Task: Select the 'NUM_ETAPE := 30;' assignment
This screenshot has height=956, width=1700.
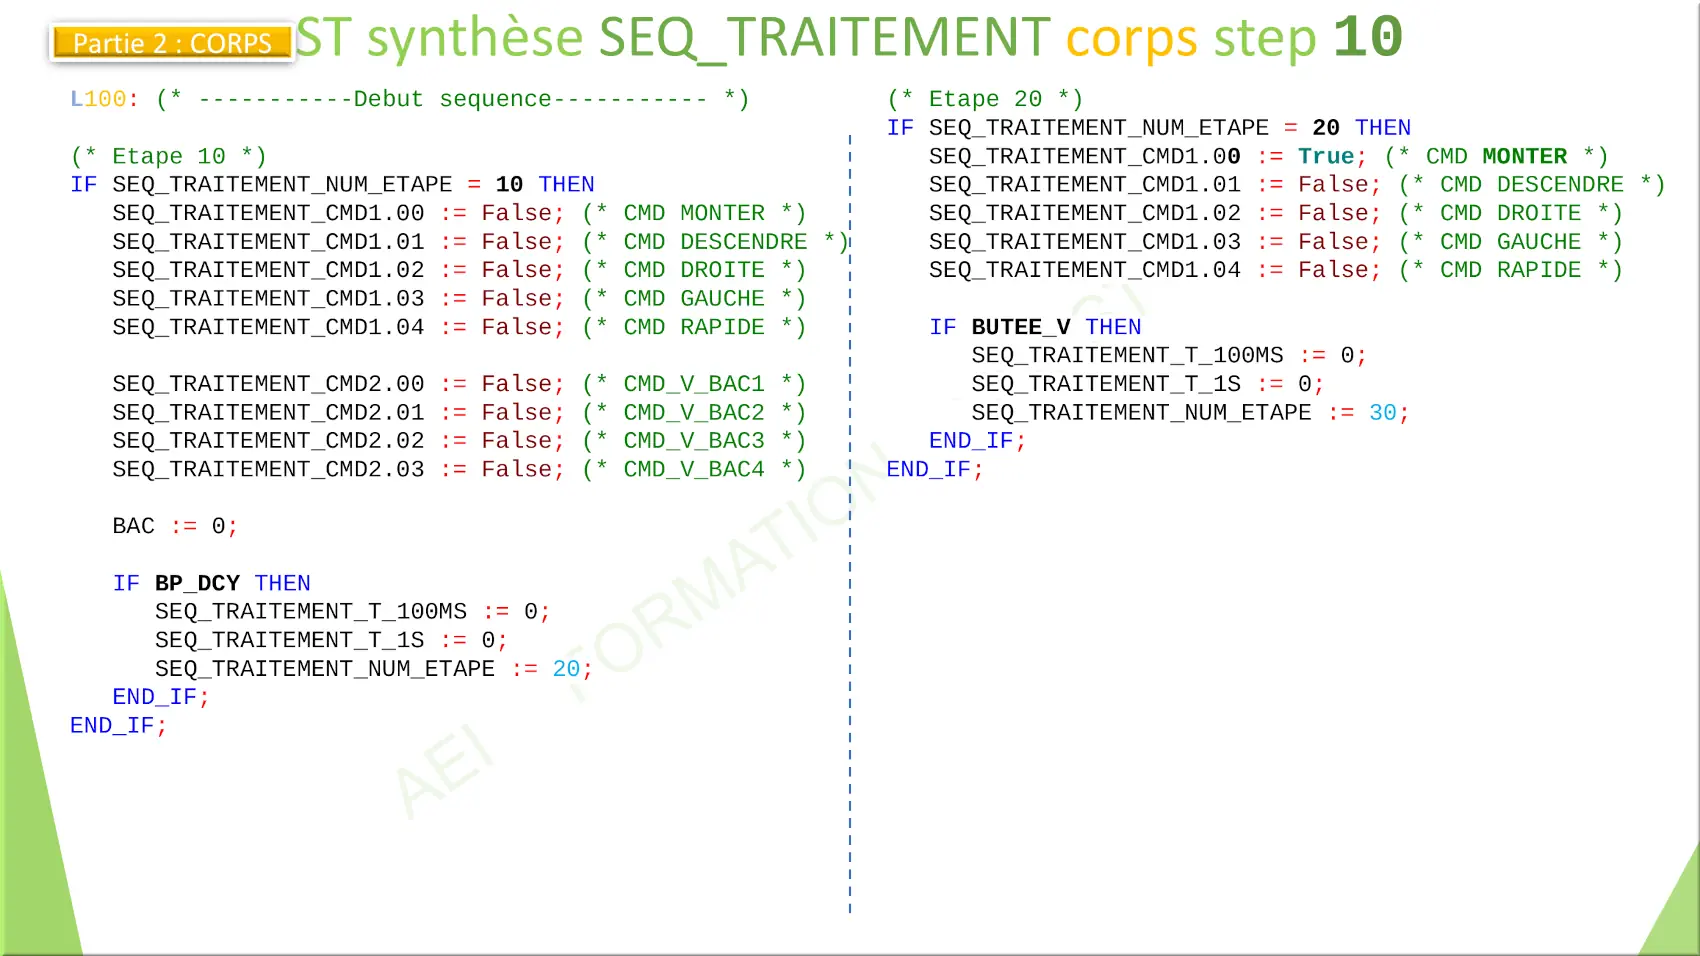Action: click(1190, 413)
